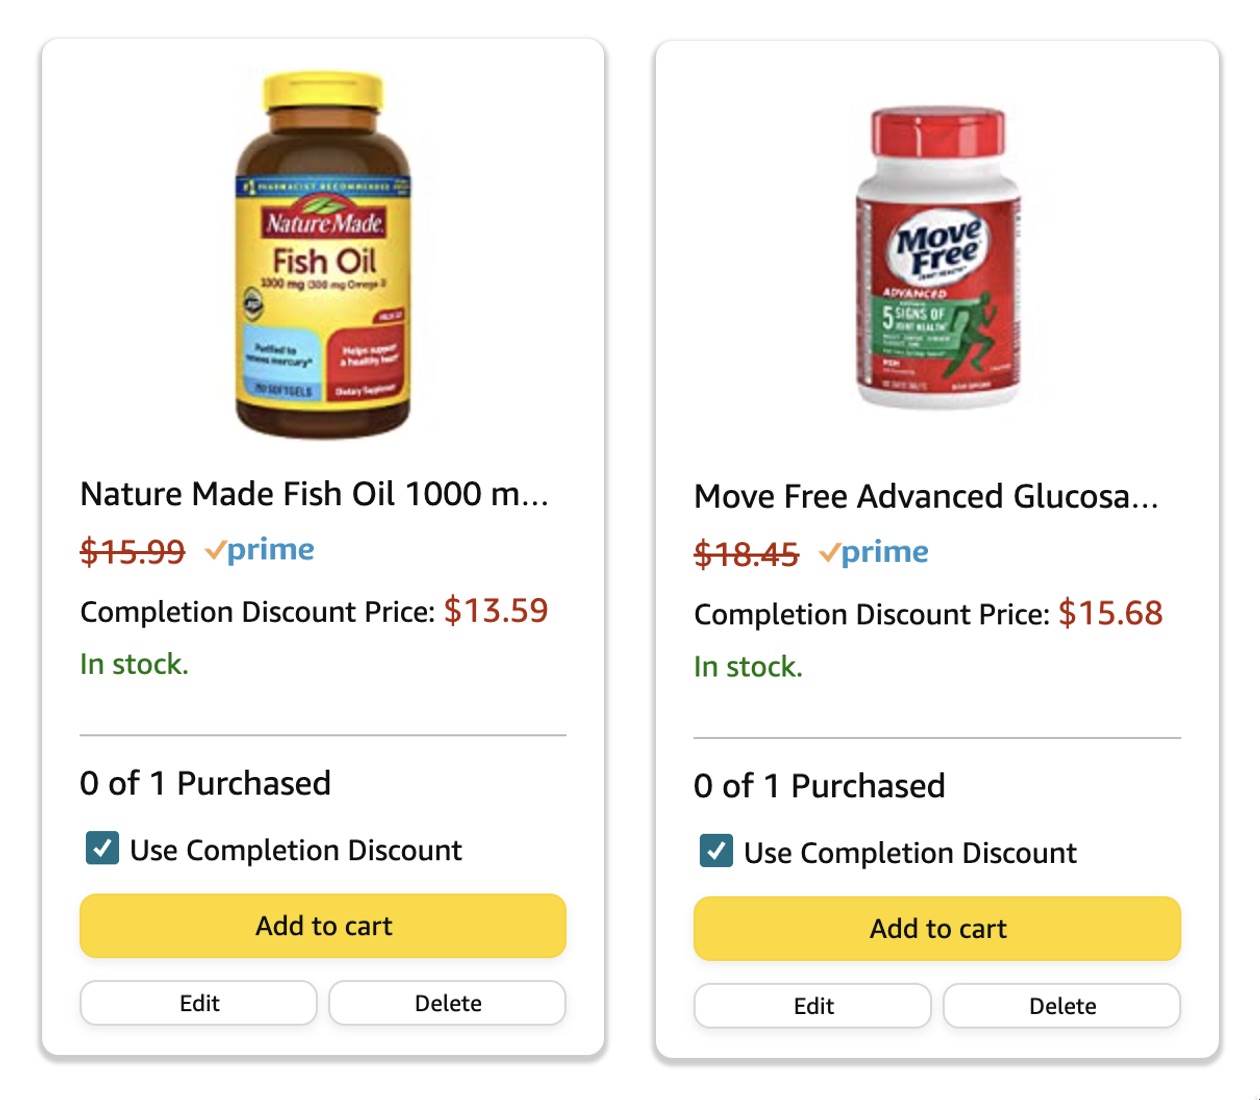
Task: Click the $13.59 completion discount price
Action: [496, 610]
